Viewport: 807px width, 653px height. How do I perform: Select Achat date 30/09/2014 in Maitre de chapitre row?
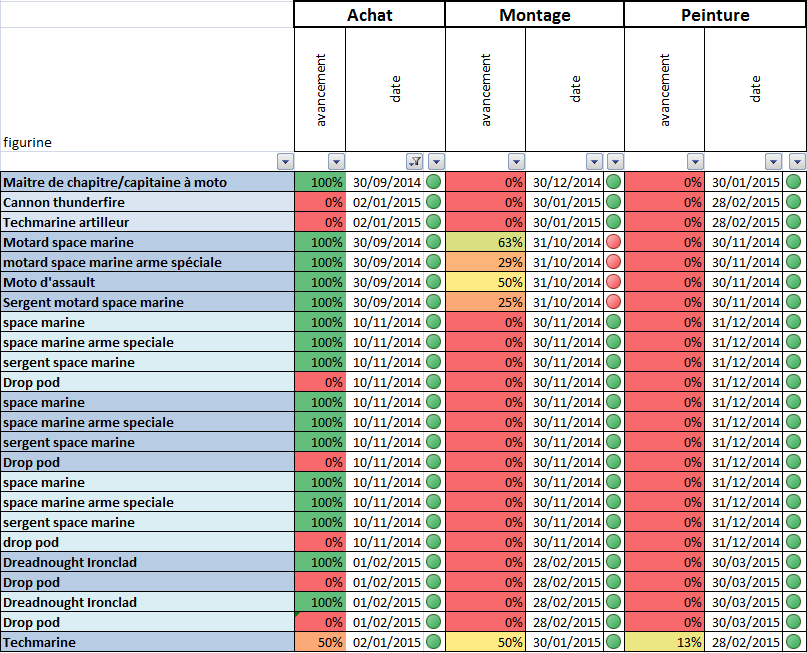click(385, 182)
